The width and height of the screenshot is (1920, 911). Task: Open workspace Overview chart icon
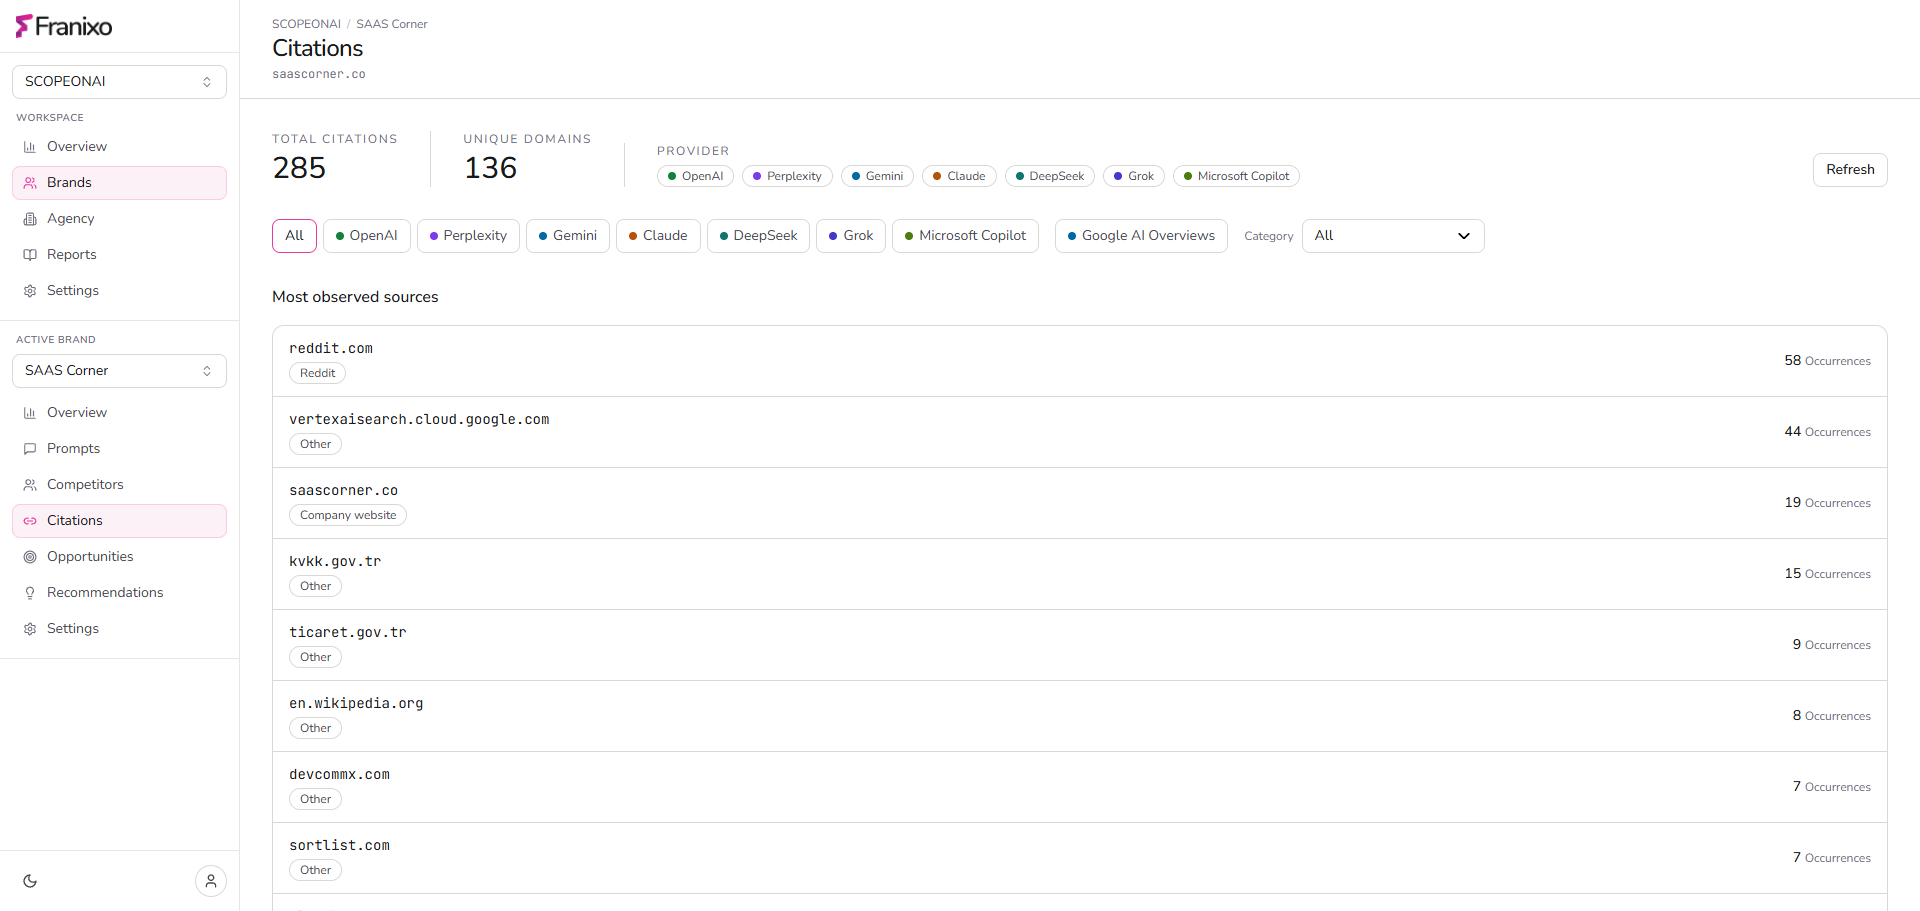click(x=30, y=147)
